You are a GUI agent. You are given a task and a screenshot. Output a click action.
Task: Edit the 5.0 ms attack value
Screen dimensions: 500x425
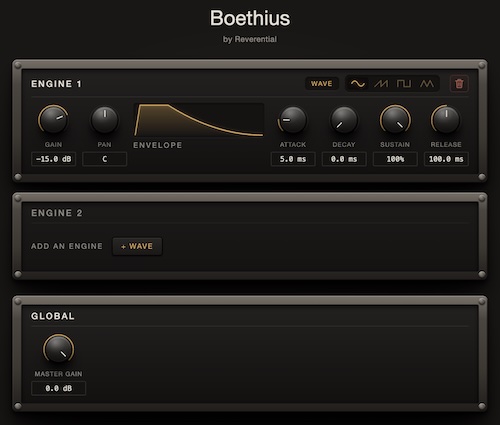click(293, 159)
